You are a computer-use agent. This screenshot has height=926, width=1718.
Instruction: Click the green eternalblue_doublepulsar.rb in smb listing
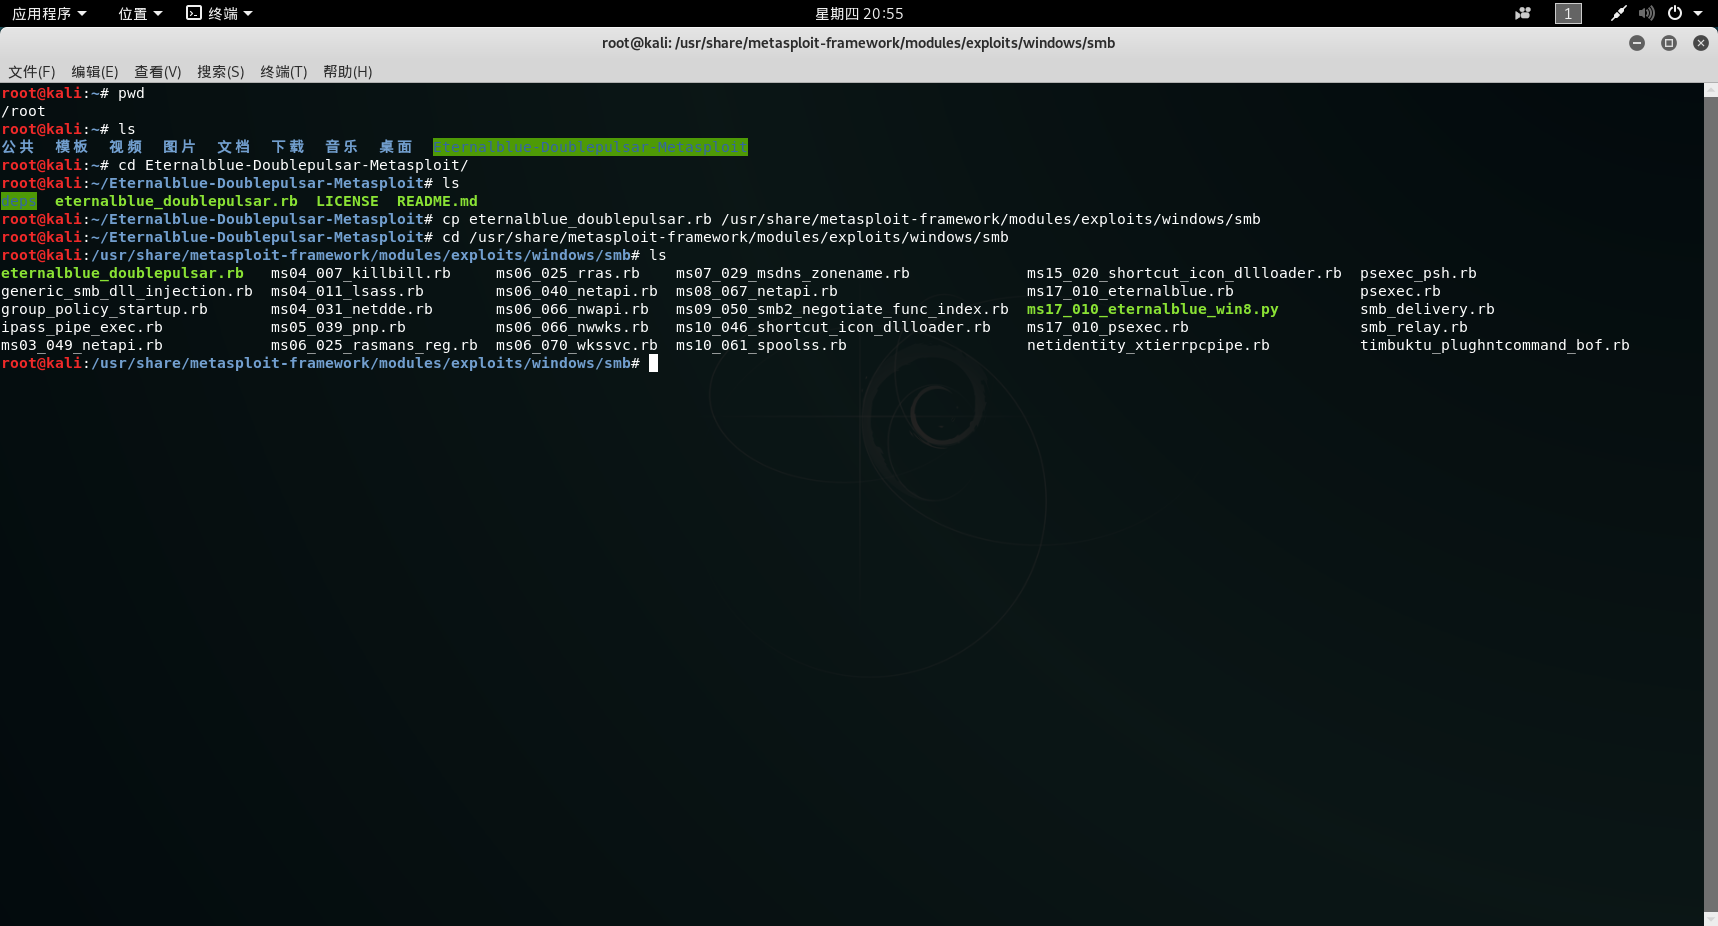point(122,273)
